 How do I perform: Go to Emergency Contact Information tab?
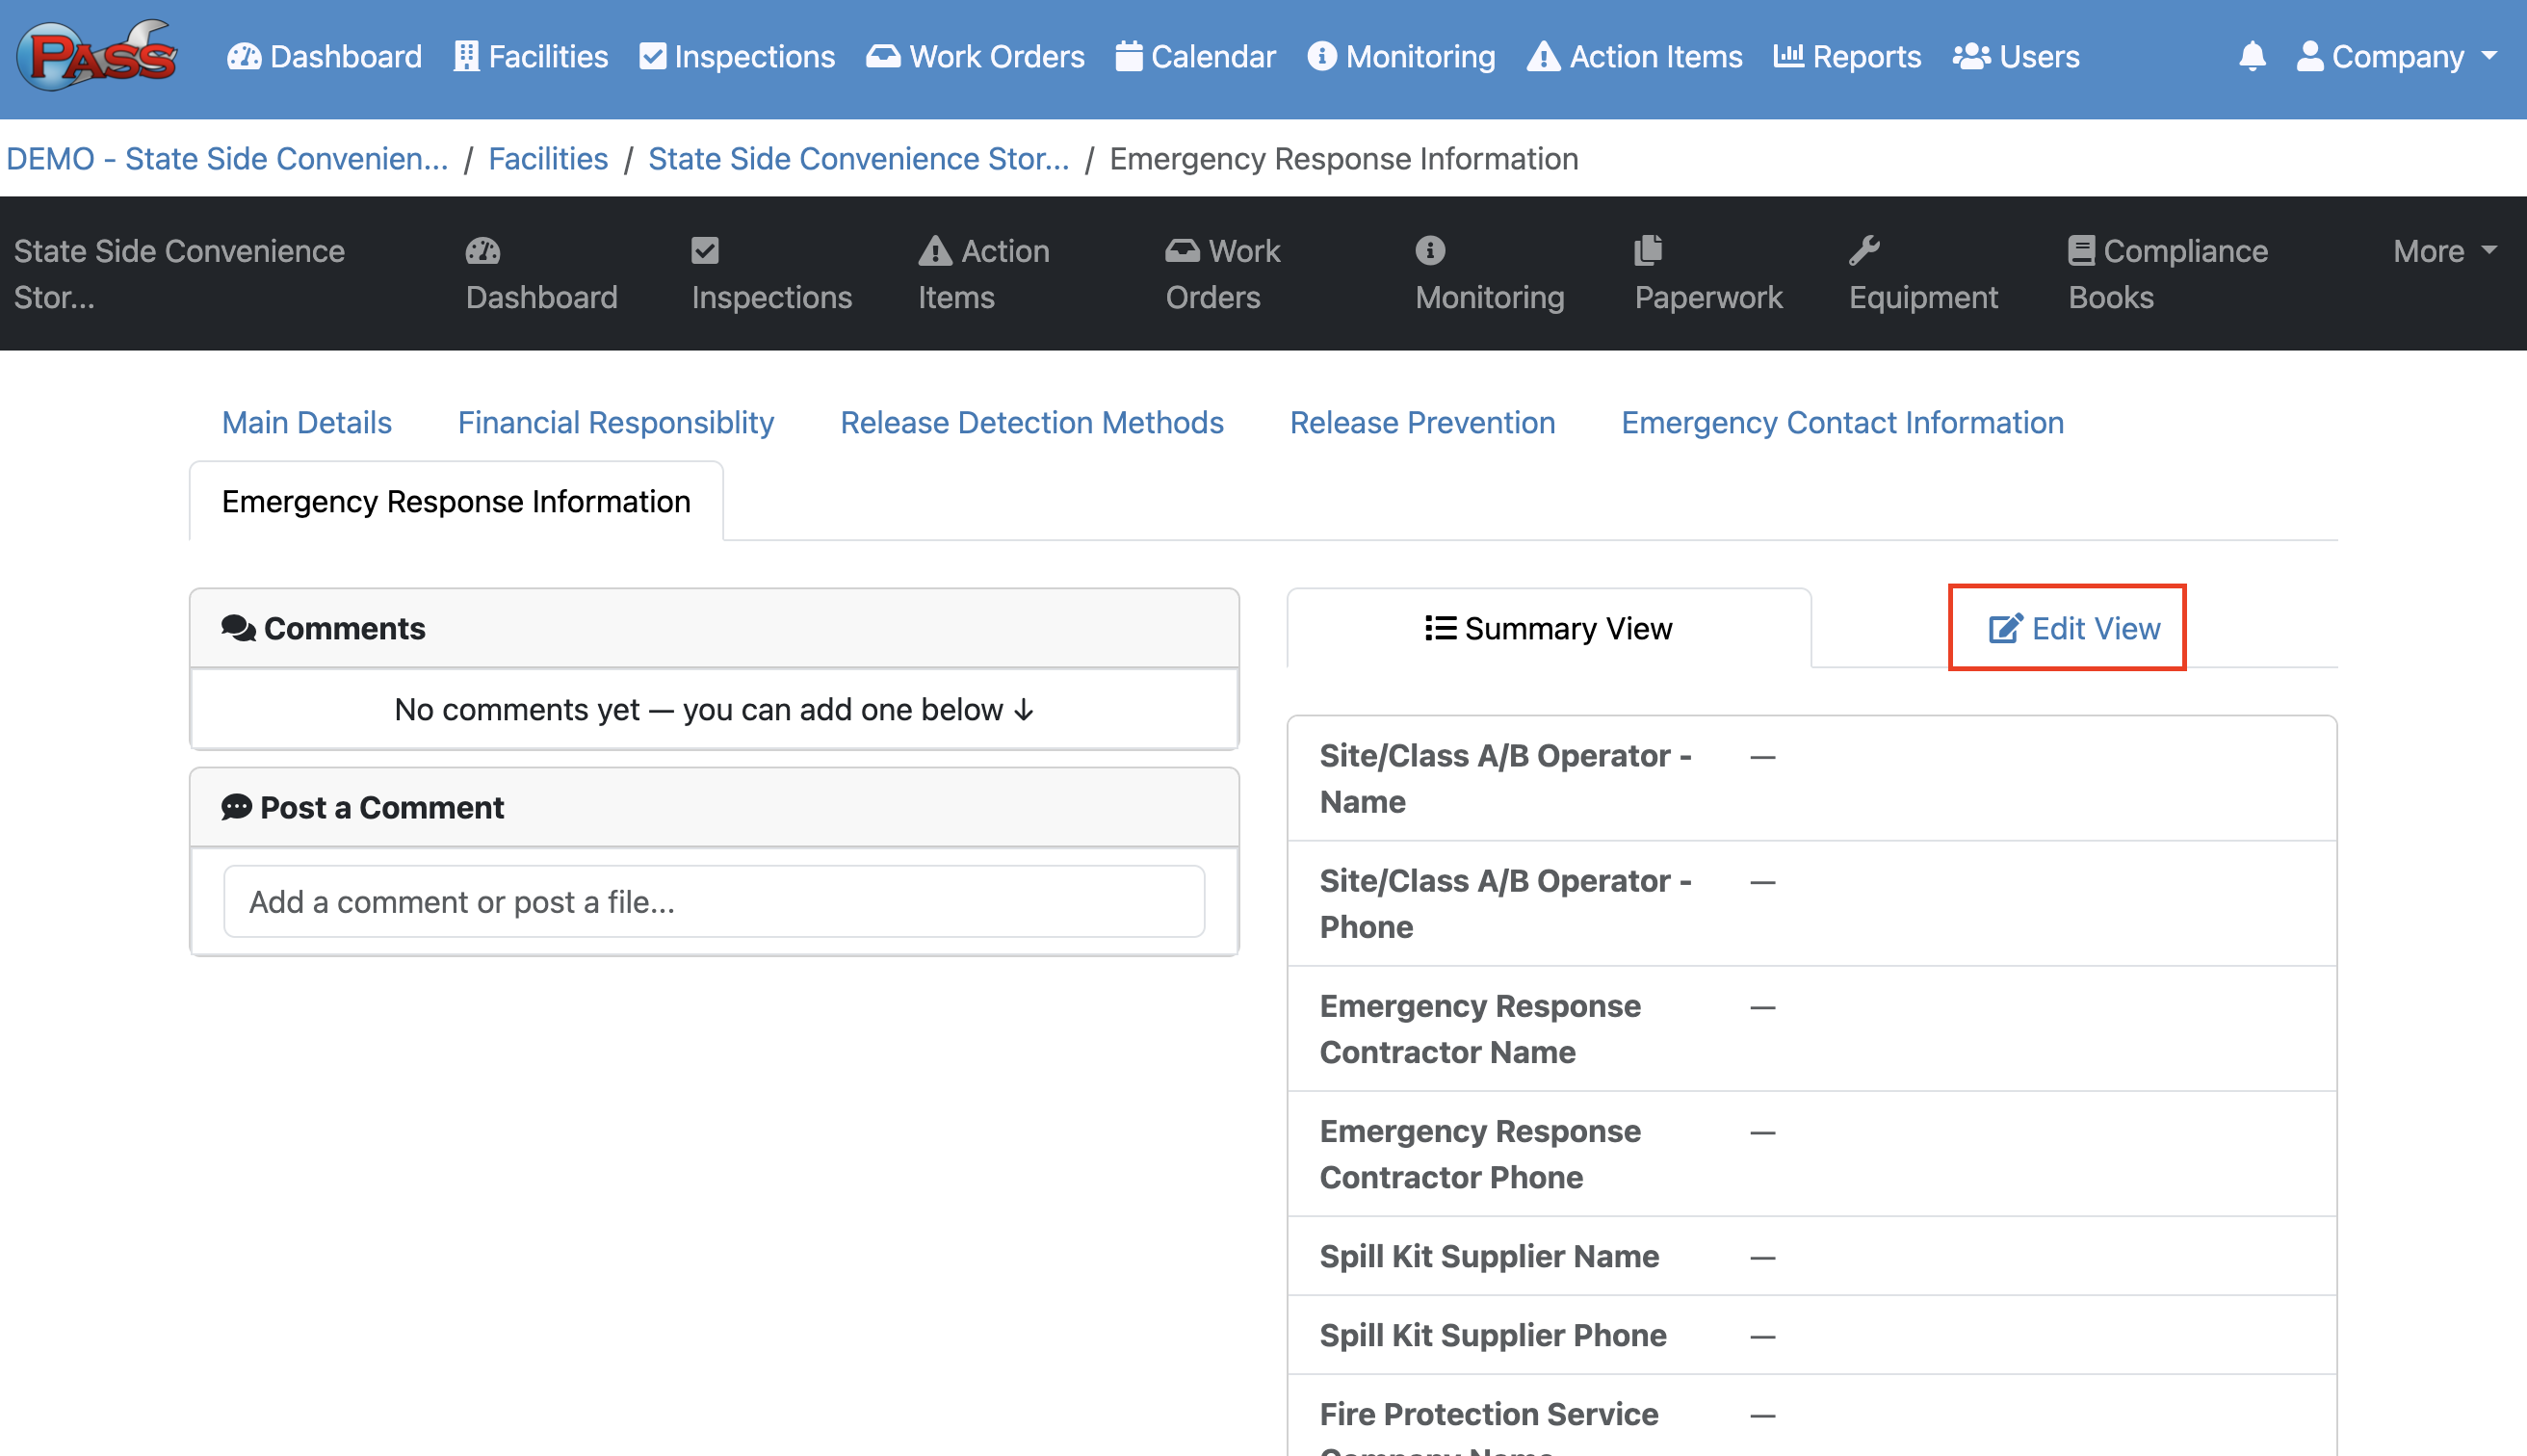(1842, 422)
